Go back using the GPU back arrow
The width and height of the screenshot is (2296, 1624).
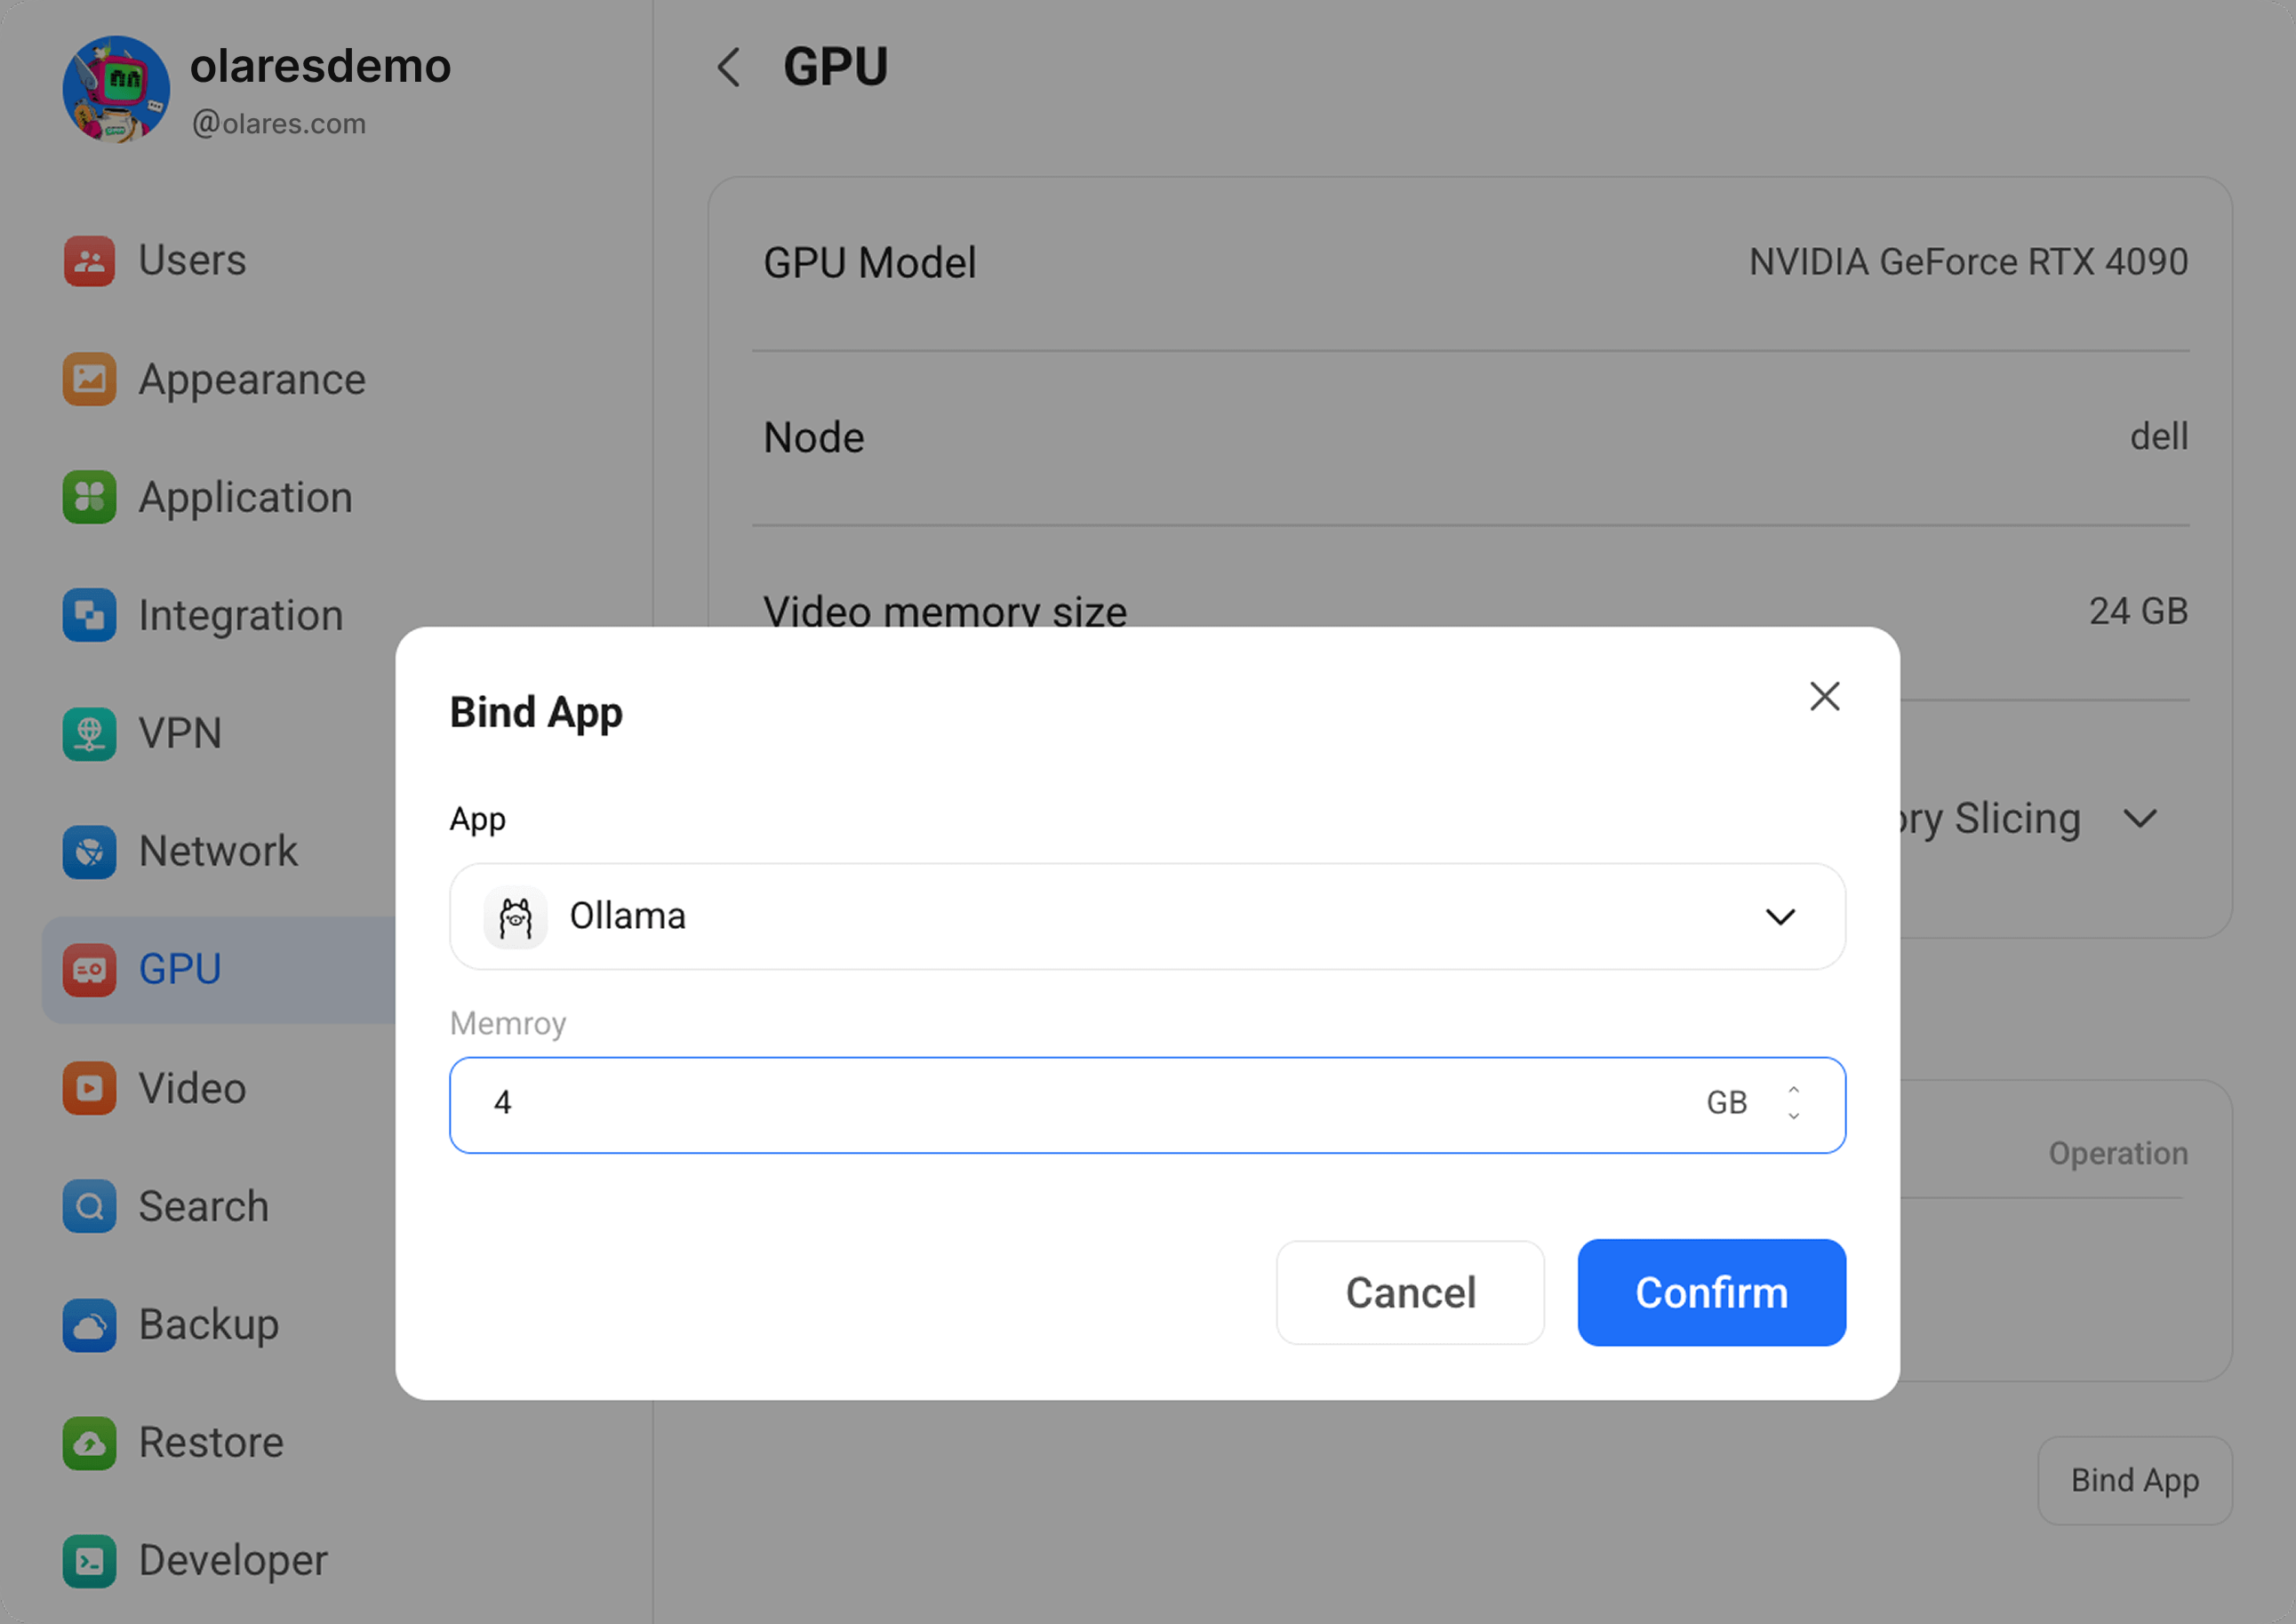tap(729, 68)
